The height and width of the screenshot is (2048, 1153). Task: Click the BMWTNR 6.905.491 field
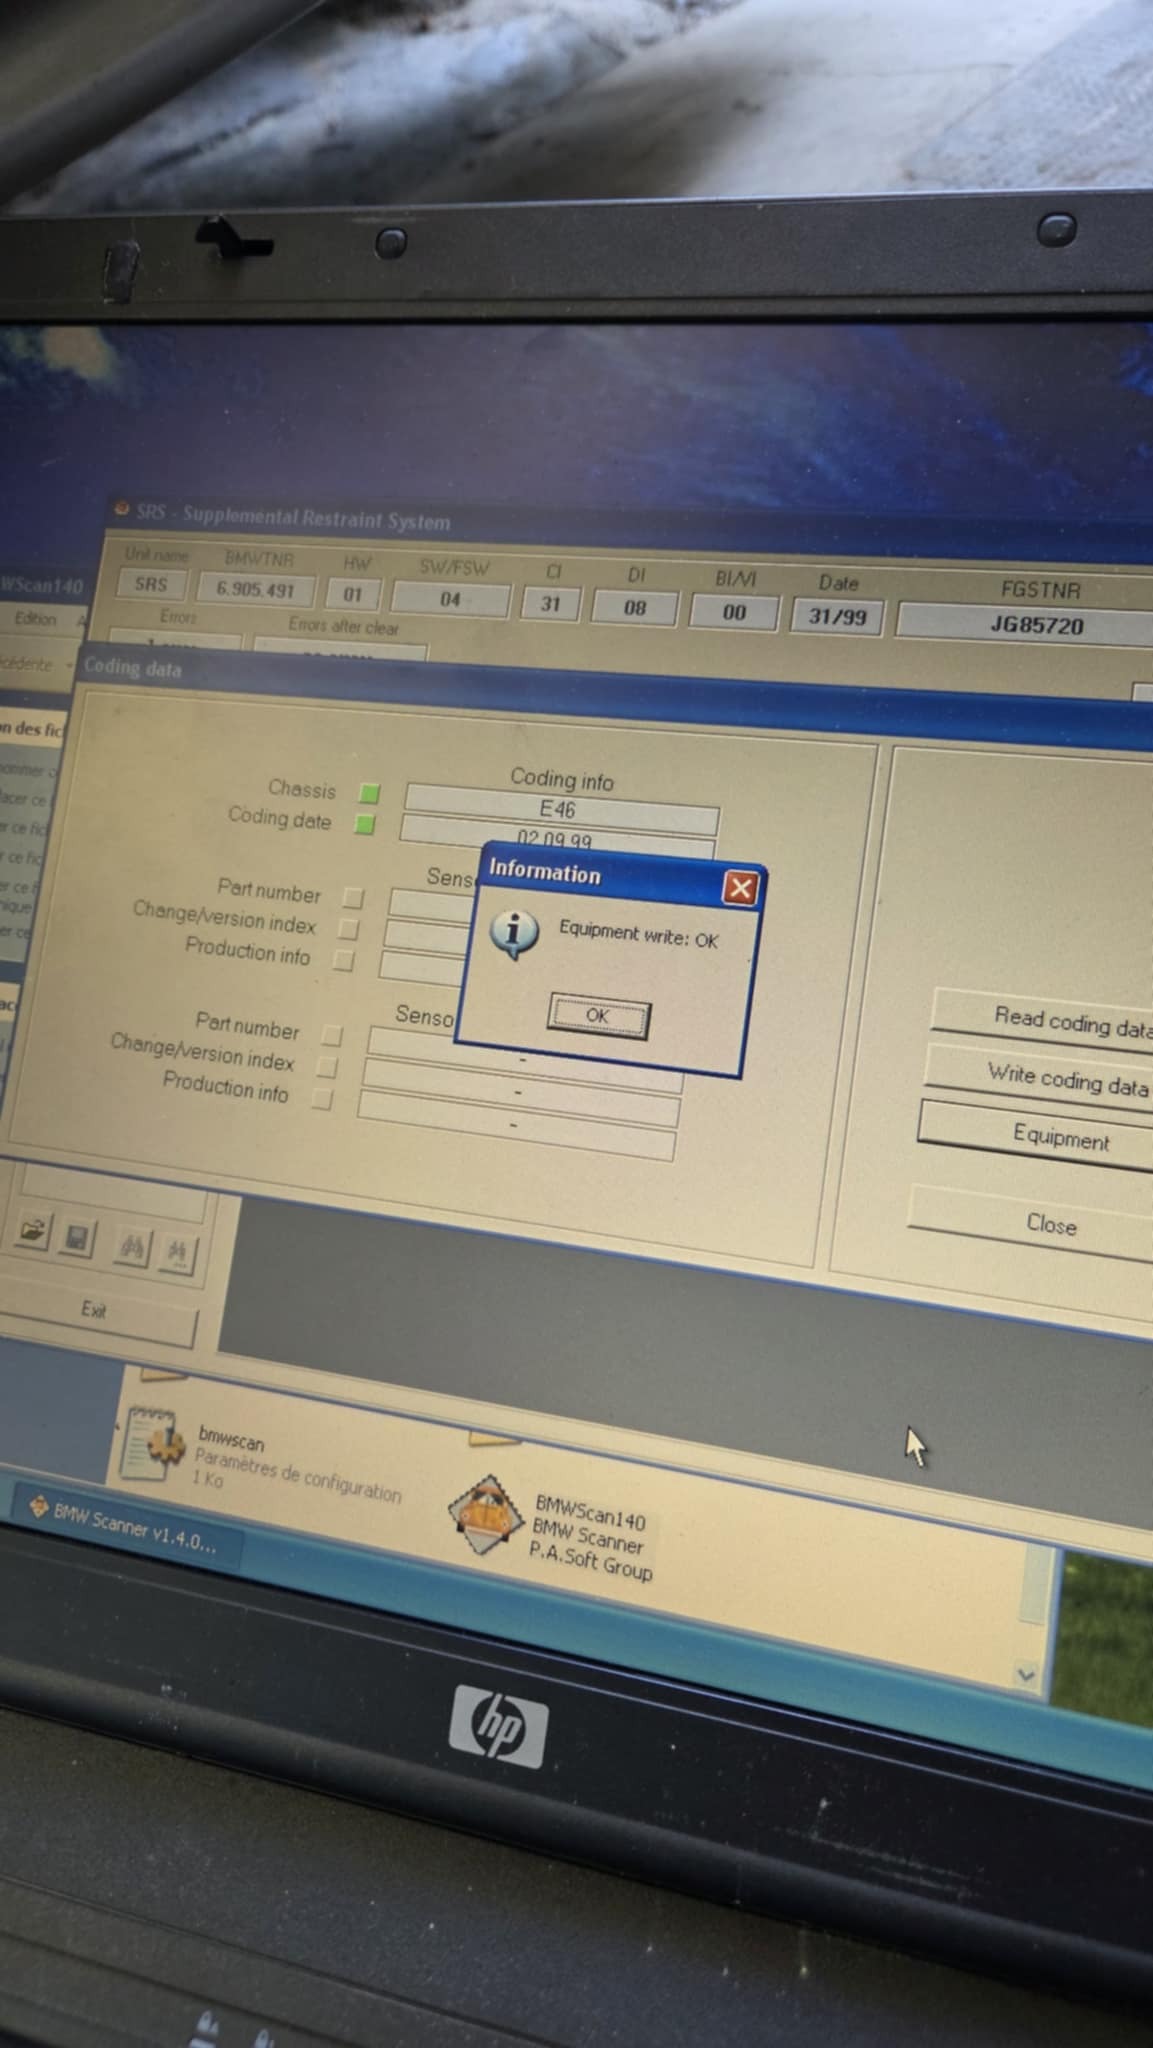(x=256, y=589)
